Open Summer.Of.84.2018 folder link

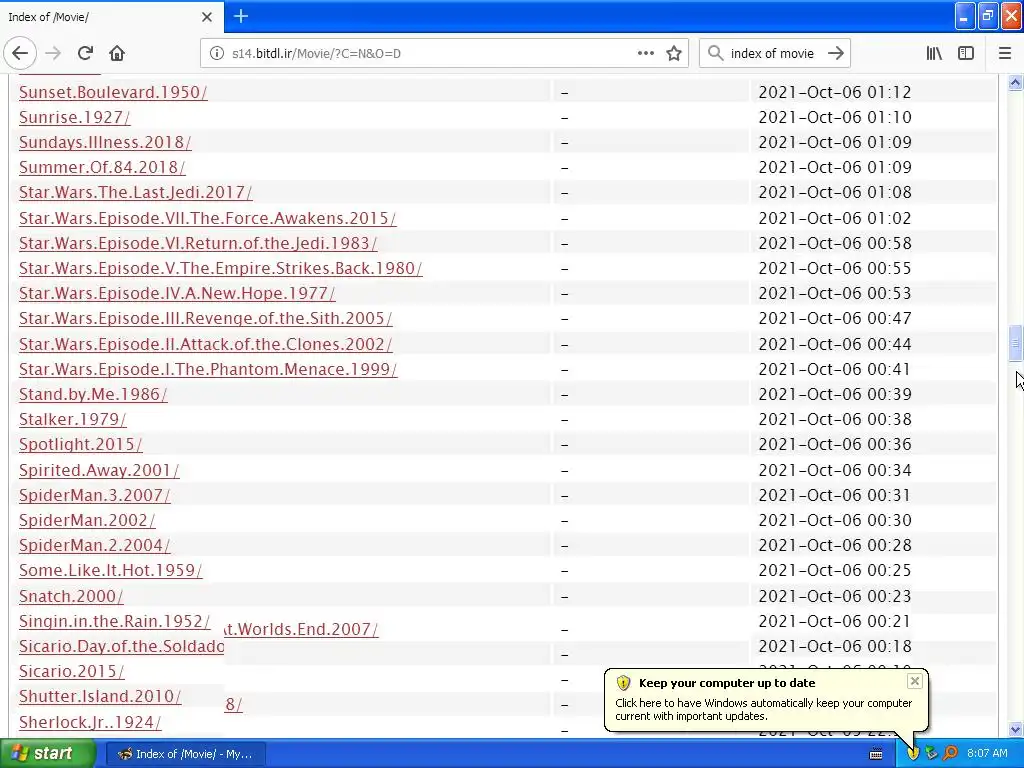point(102,167)
